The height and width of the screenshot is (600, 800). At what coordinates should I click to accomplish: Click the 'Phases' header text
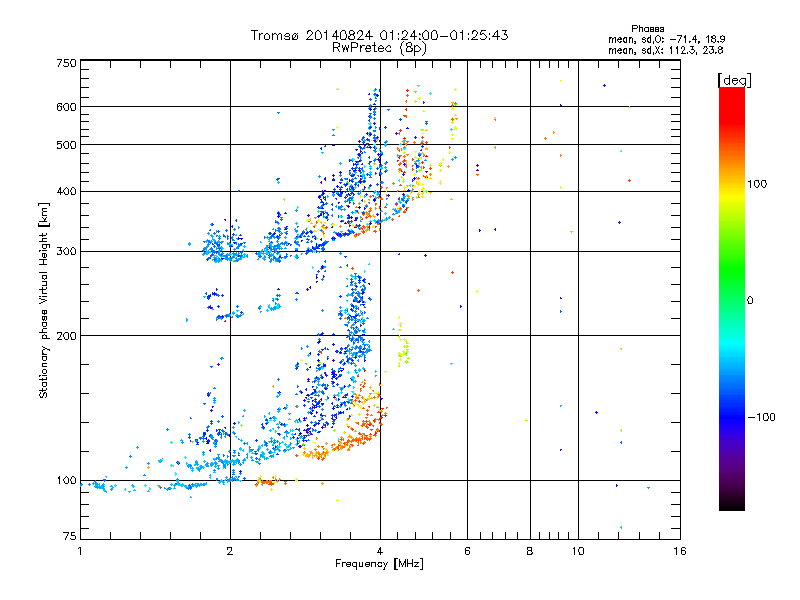click(647, 29)
